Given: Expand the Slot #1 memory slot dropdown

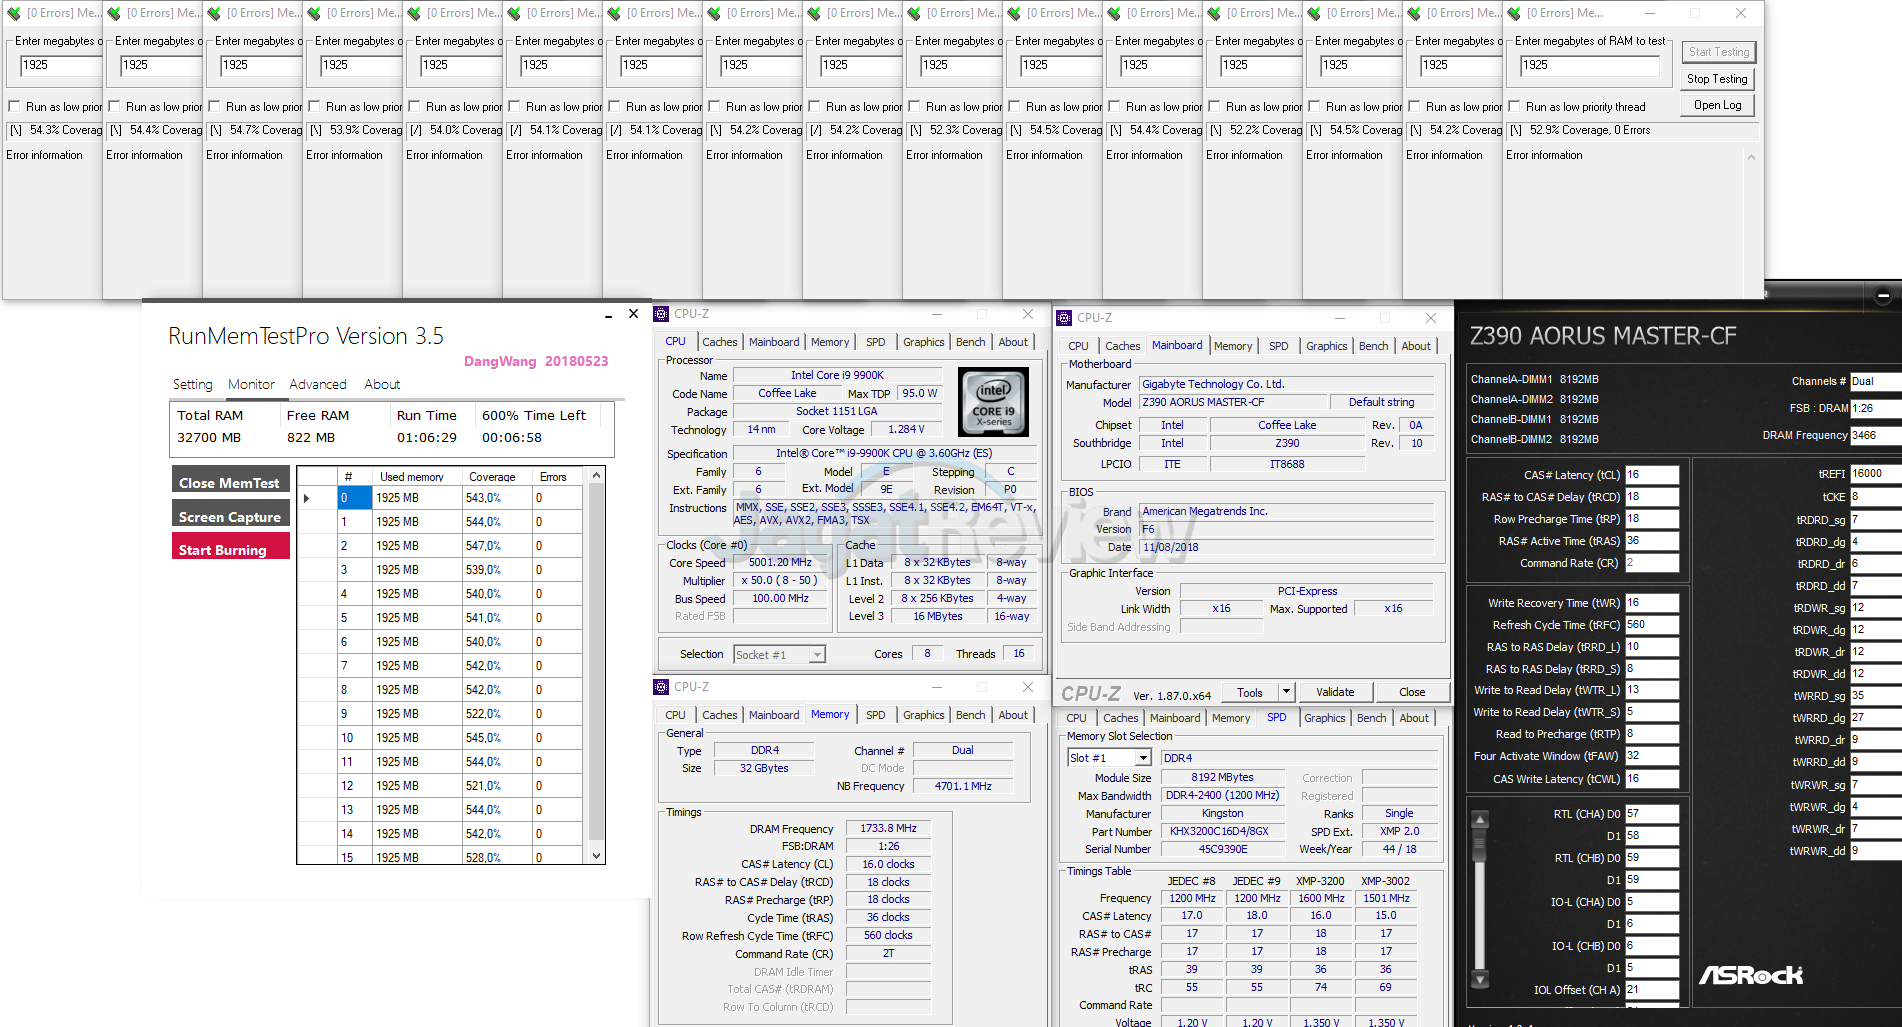Looking at the screenshot, I should tap(1143, 758).
